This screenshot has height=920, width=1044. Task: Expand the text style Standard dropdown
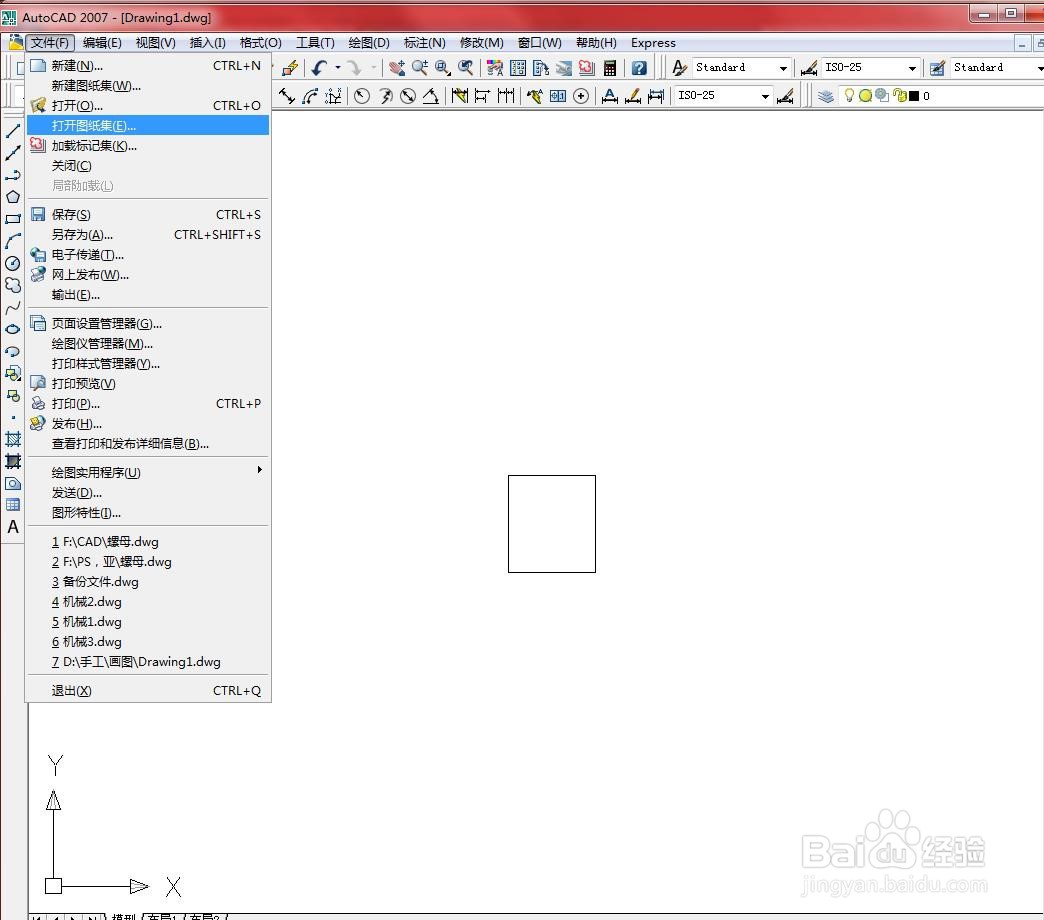pyautogui.click(x=783, y=68)
